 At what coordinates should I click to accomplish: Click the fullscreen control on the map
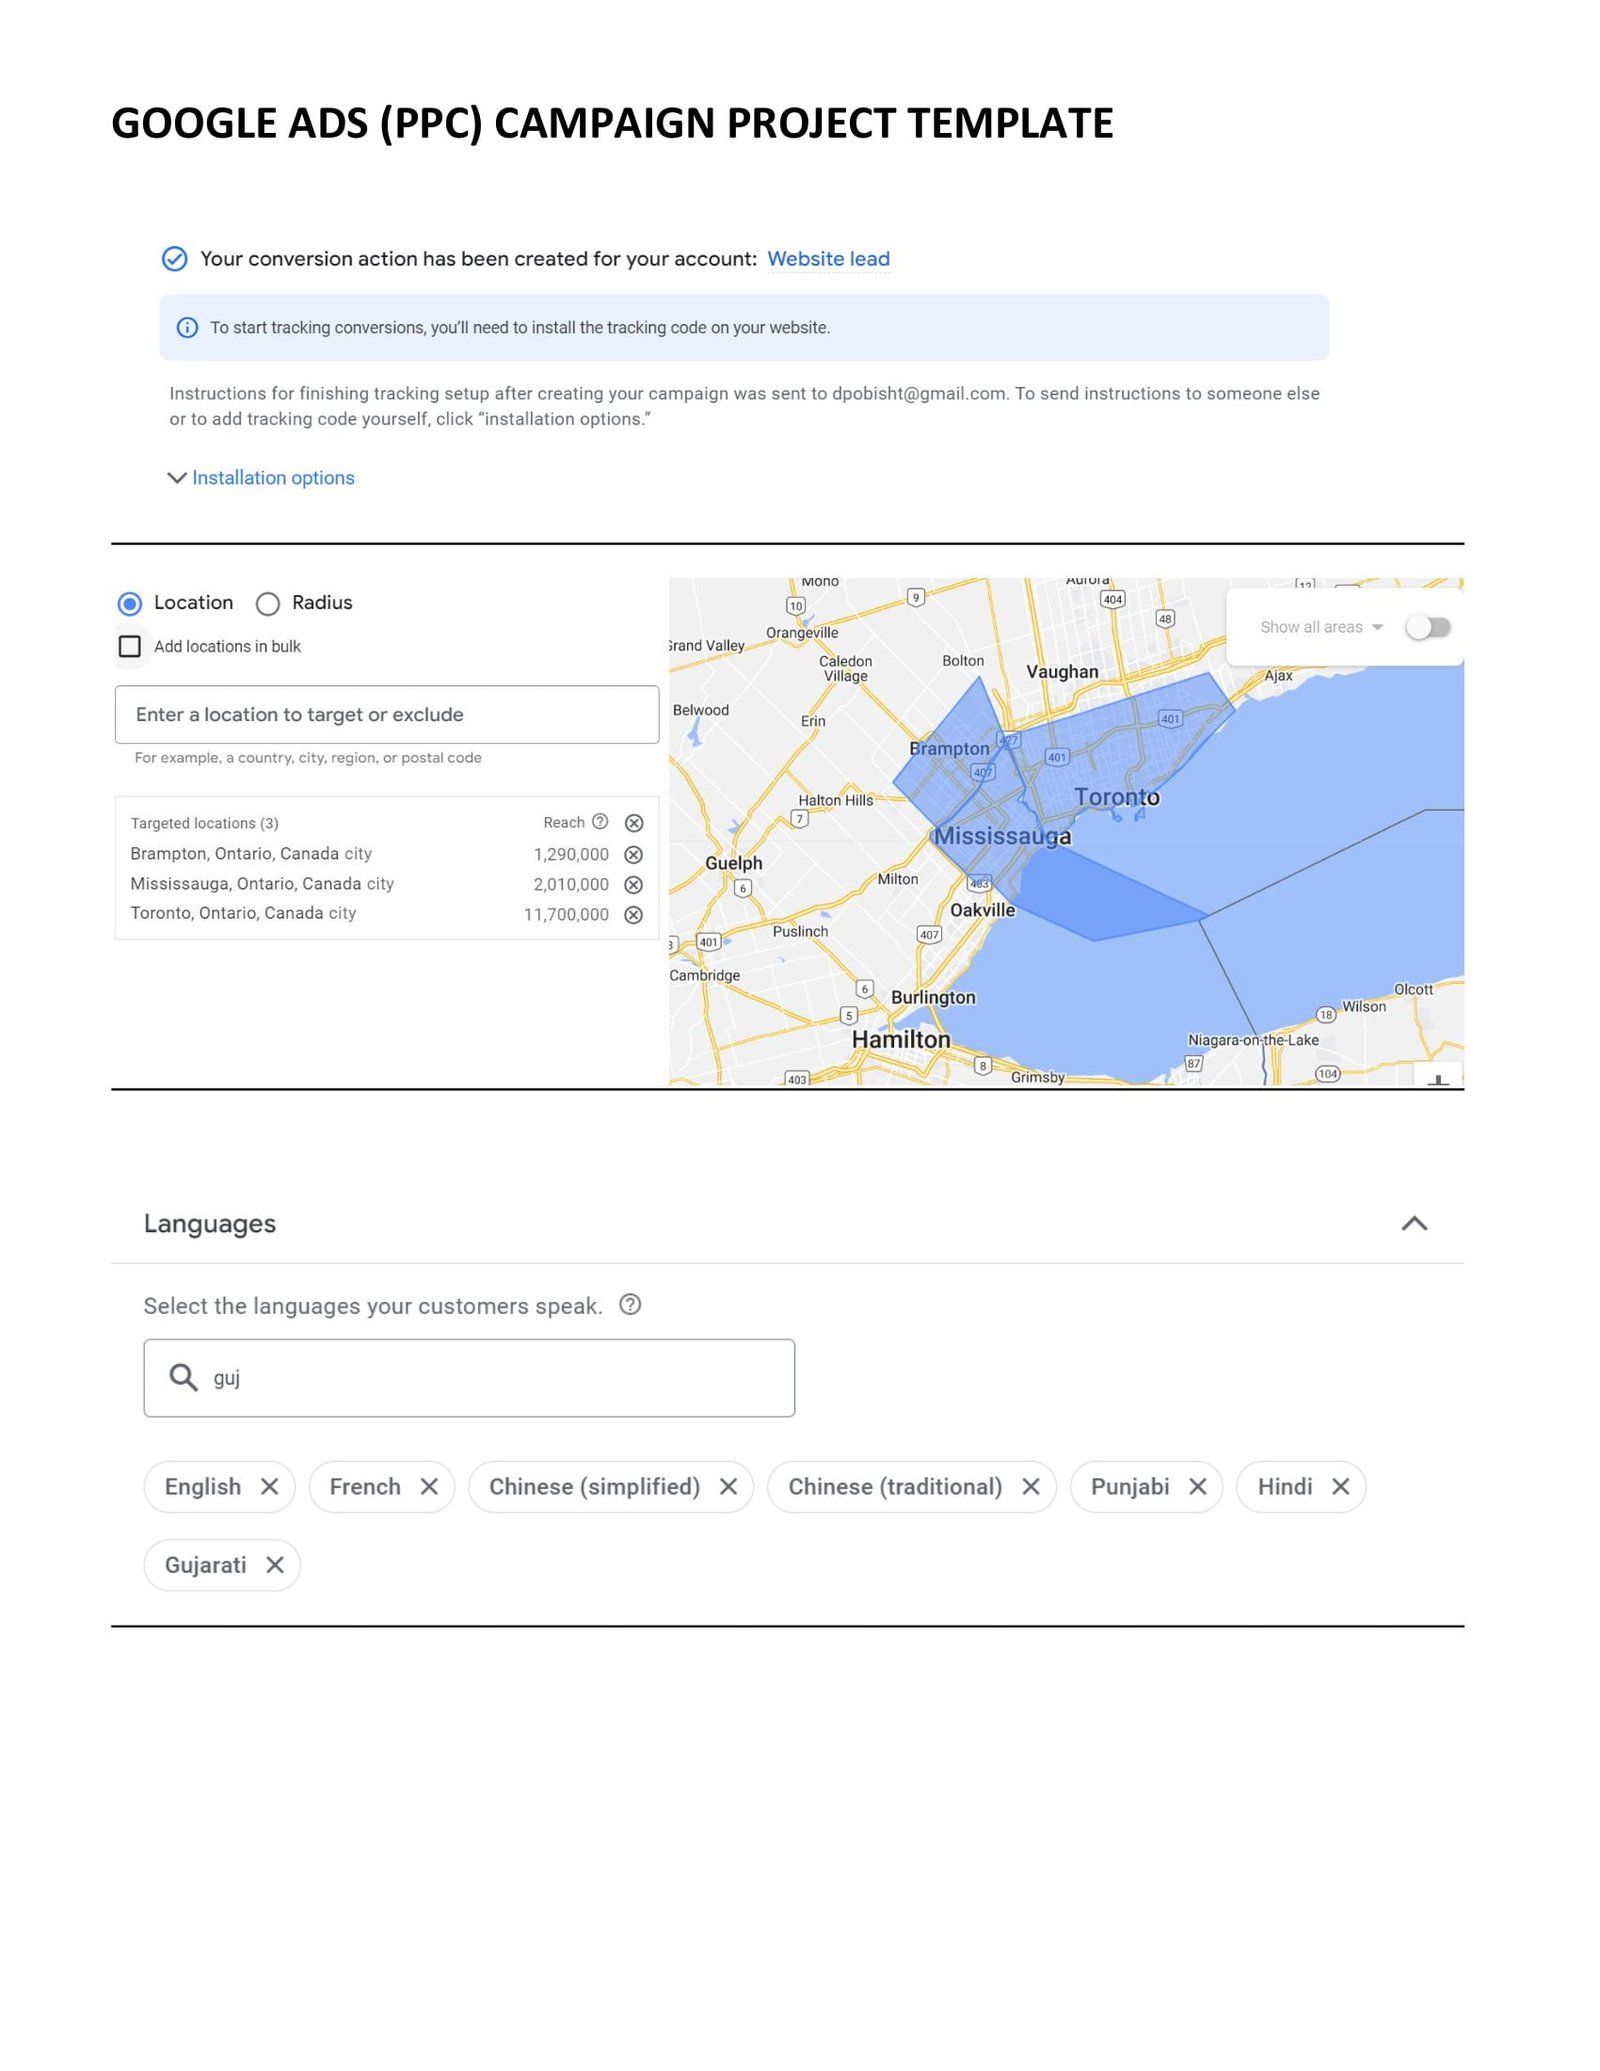coord(1437,1080)
